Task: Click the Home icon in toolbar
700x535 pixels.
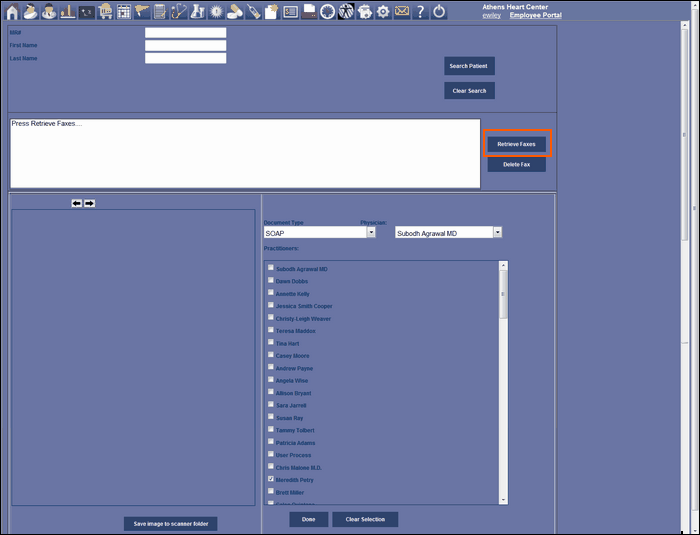Action: (x=12, y=12)
